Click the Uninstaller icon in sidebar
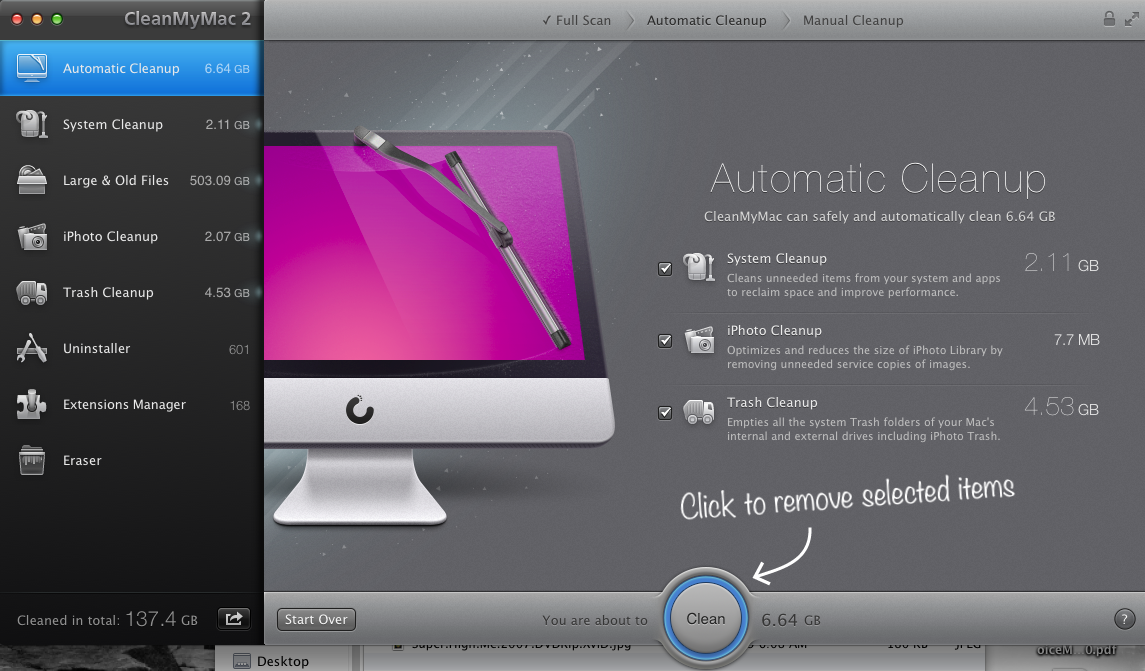 [x=31, y=348]
